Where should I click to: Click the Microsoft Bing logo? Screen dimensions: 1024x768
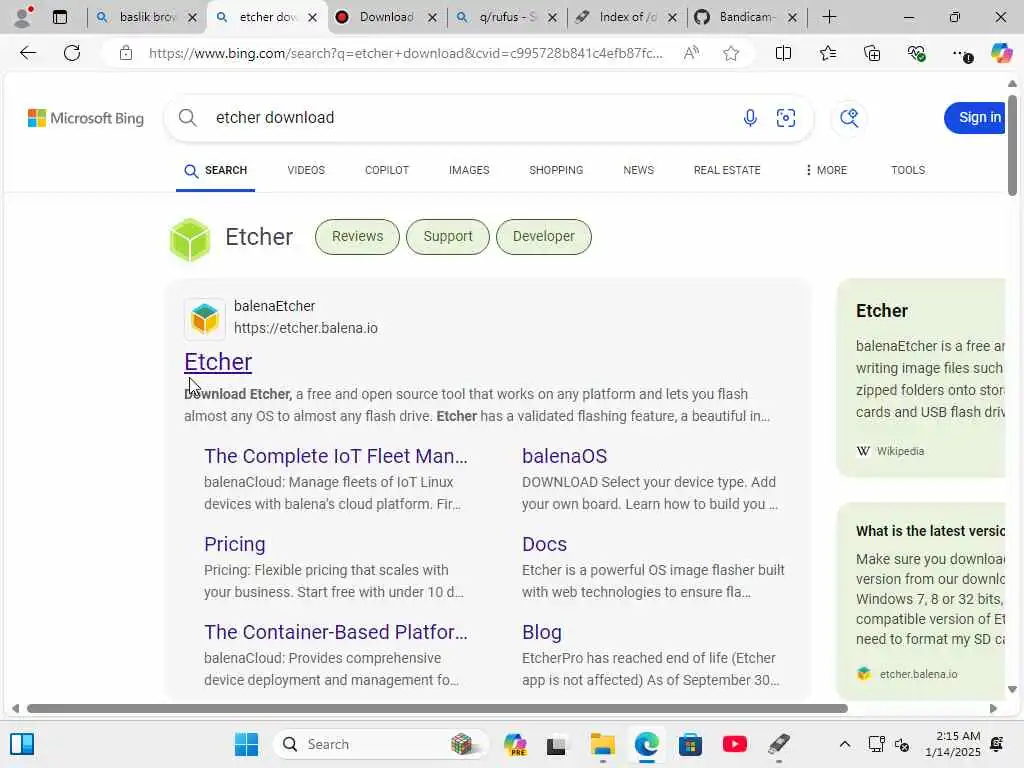click(x=86, y=118)
